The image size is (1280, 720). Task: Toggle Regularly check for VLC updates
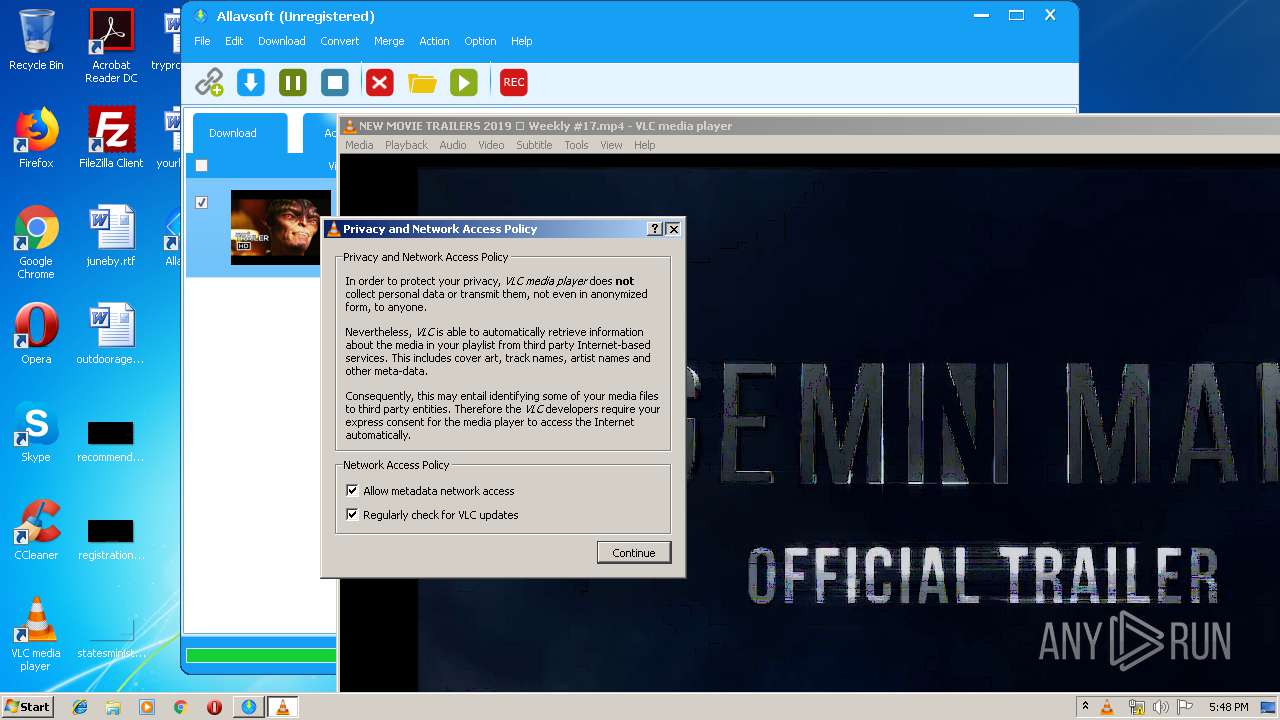[352, 515]
